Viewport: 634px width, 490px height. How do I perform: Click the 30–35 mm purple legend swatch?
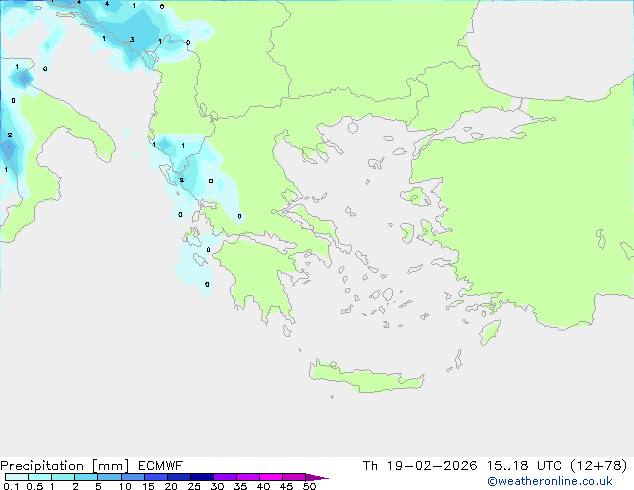[x=225, y=477]
